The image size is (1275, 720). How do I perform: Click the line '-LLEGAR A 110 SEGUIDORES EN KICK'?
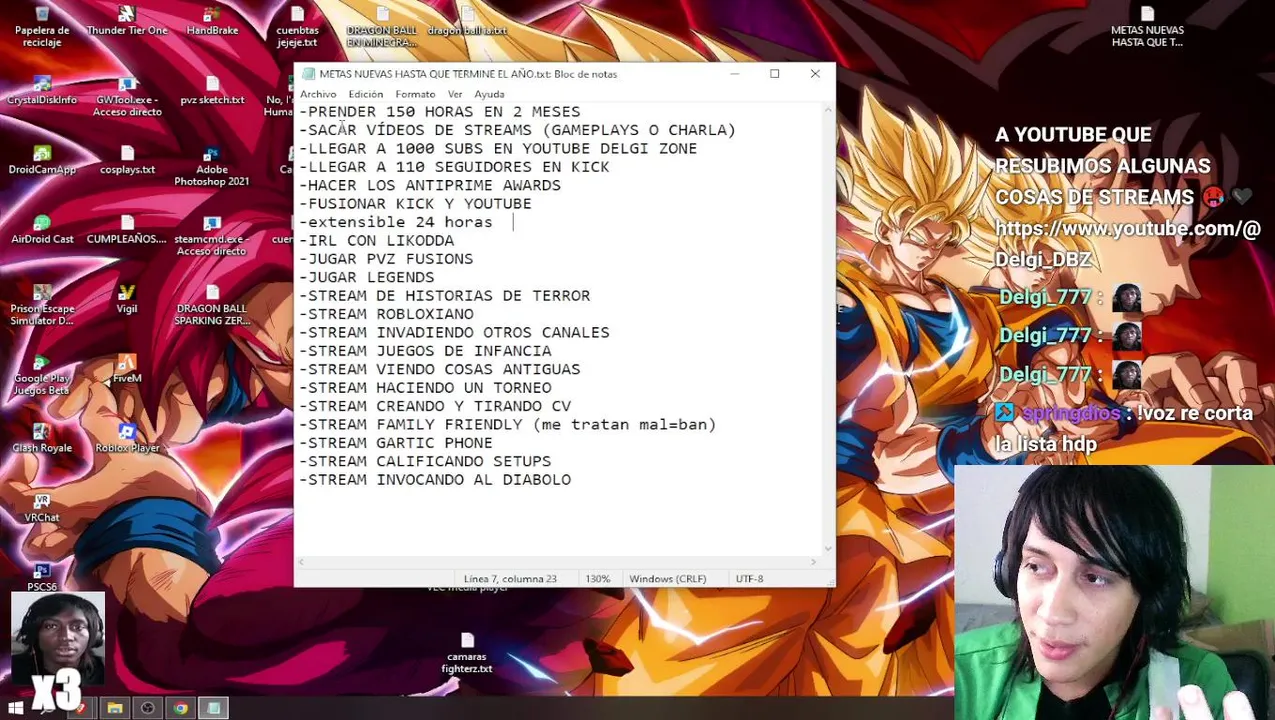coord(454,167)
